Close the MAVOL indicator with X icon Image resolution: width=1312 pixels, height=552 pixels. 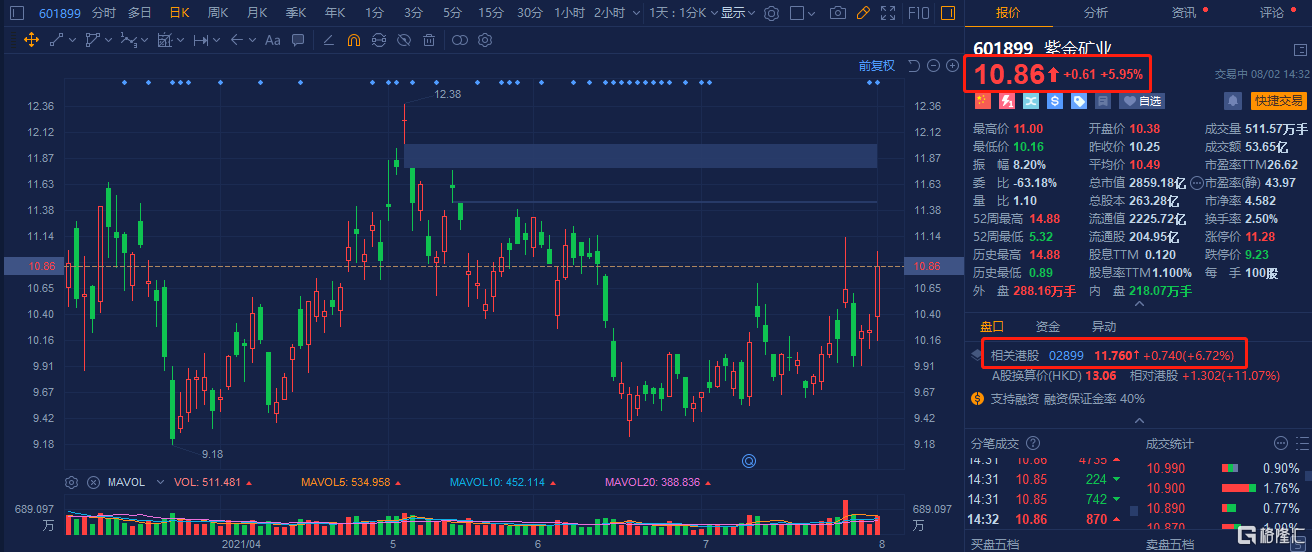pos(92,482)
